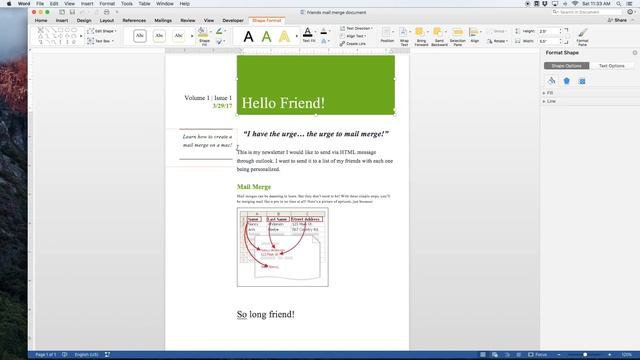Open the Rotate dropdown
The width and height of the screenshot is (640, 360).
[x=497, y=41]
